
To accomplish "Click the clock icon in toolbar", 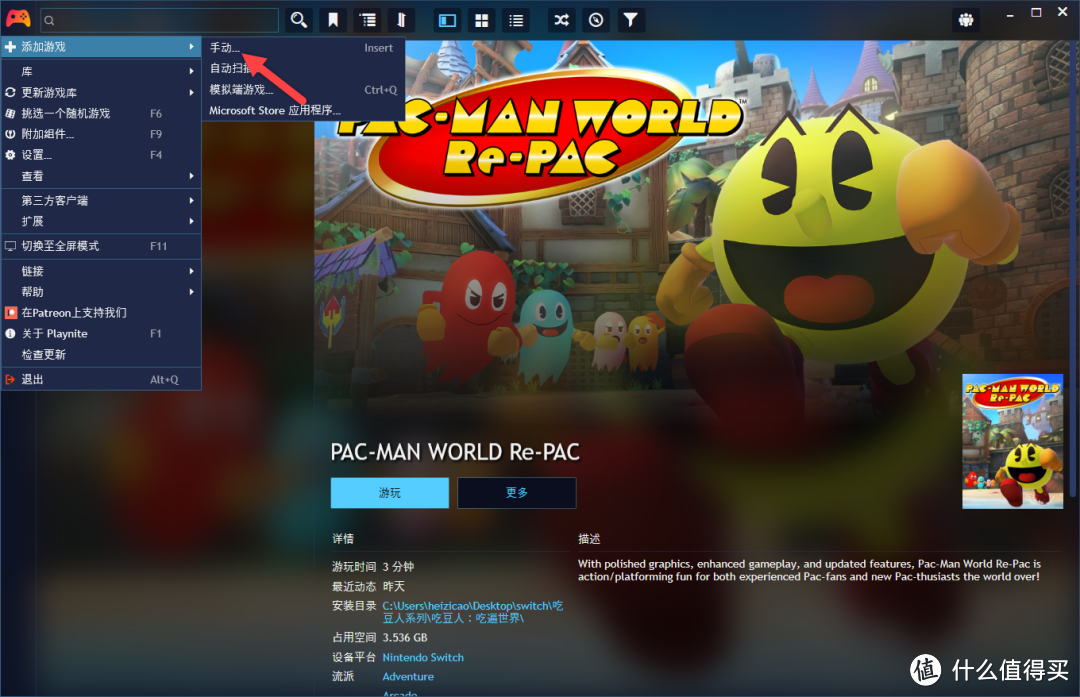I will [596, 20].
